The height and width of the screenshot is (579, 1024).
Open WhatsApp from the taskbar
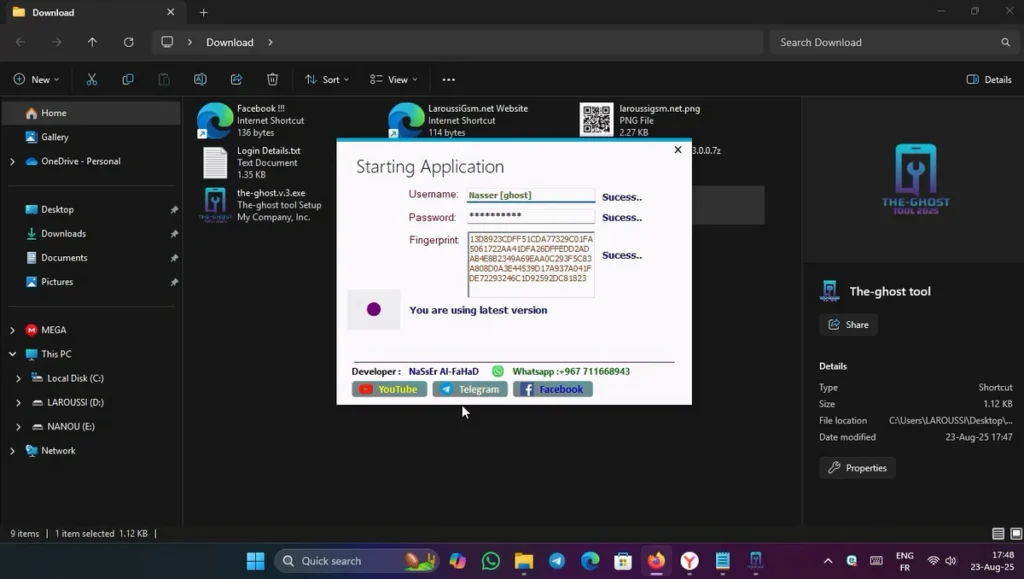pyautogui.click(x=490, y=561)
